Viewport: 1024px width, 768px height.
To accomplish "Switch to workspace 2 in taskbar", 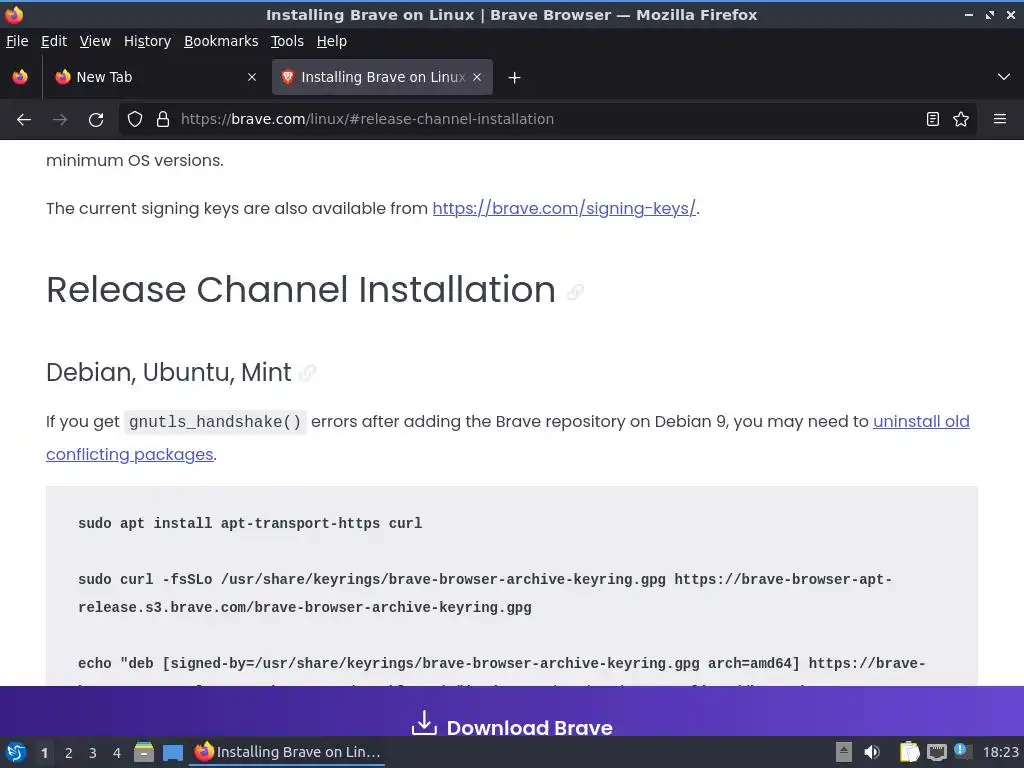I will 69,753.
